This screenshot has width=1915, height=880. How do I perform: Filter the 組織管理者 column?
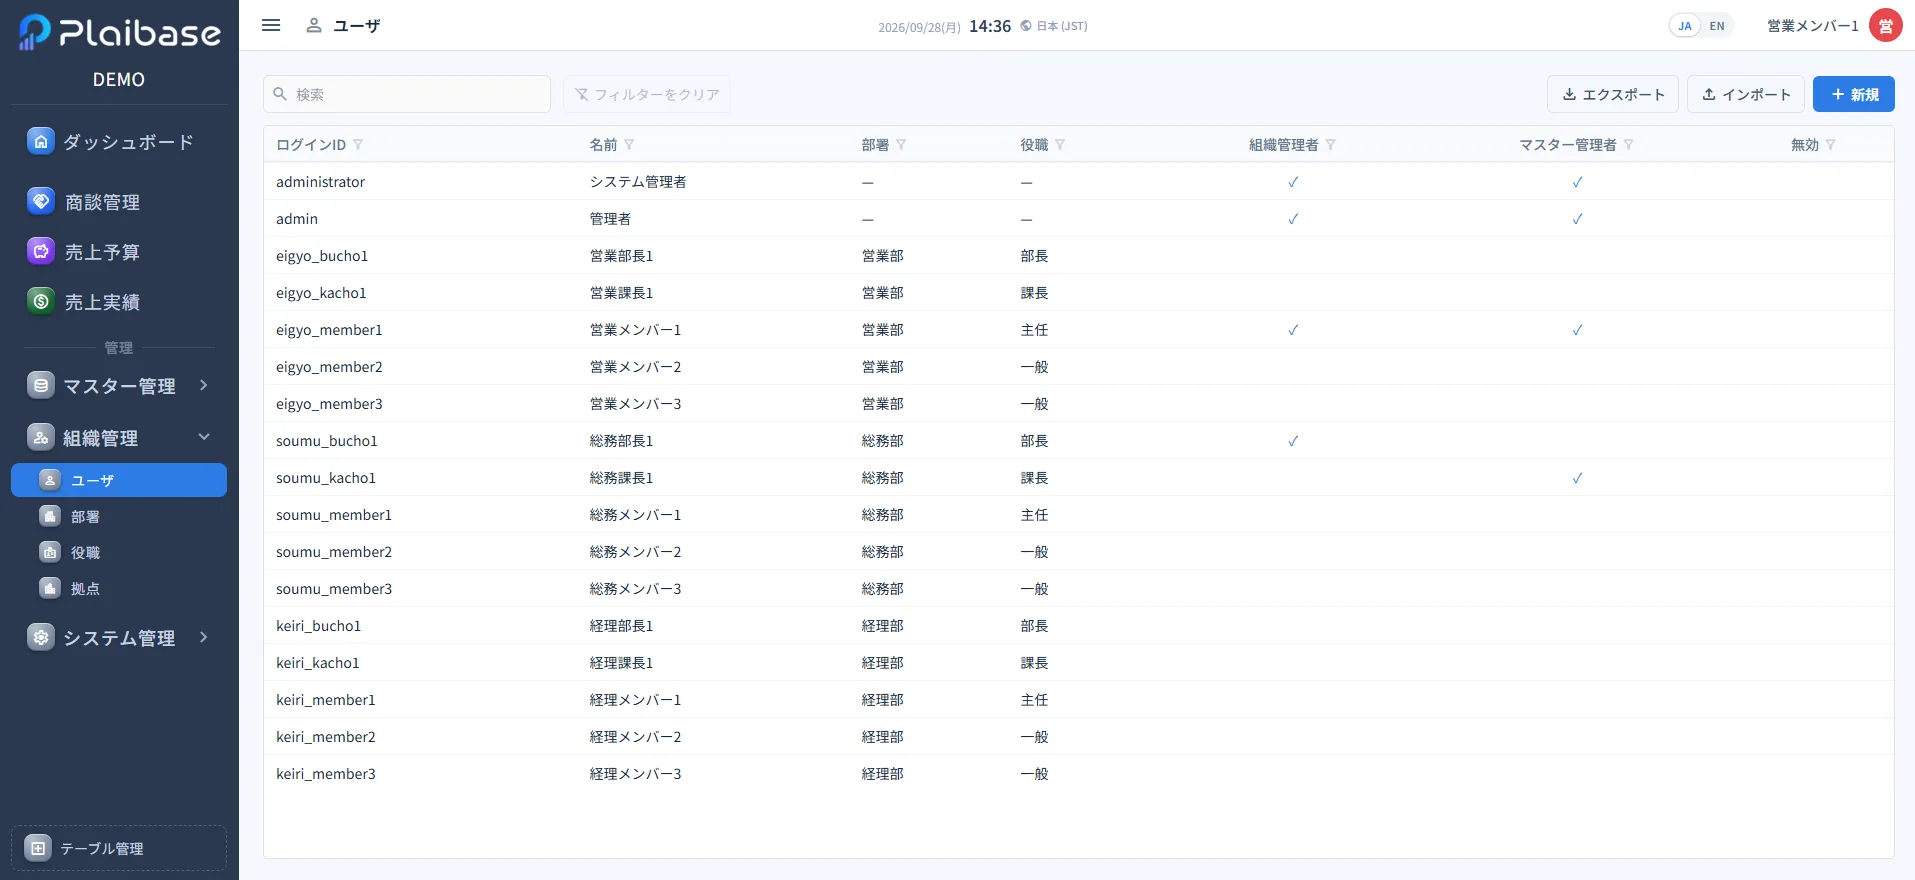1331,145
